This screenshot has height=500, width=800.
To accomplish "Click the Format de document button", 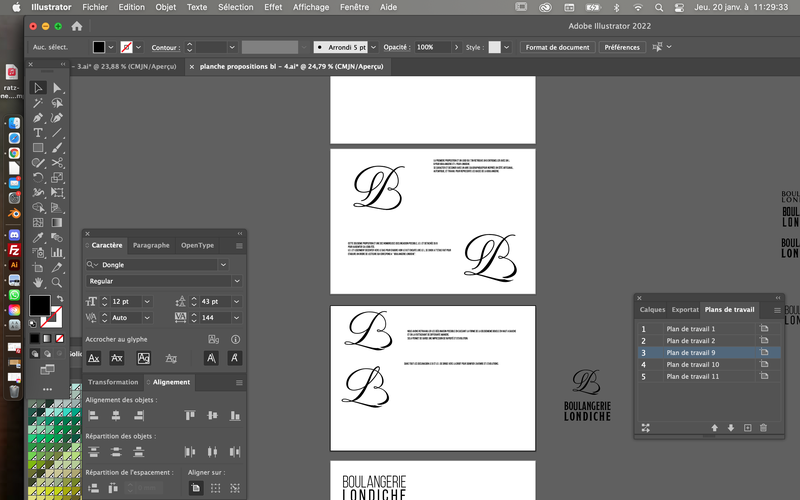I will (557, 47).
